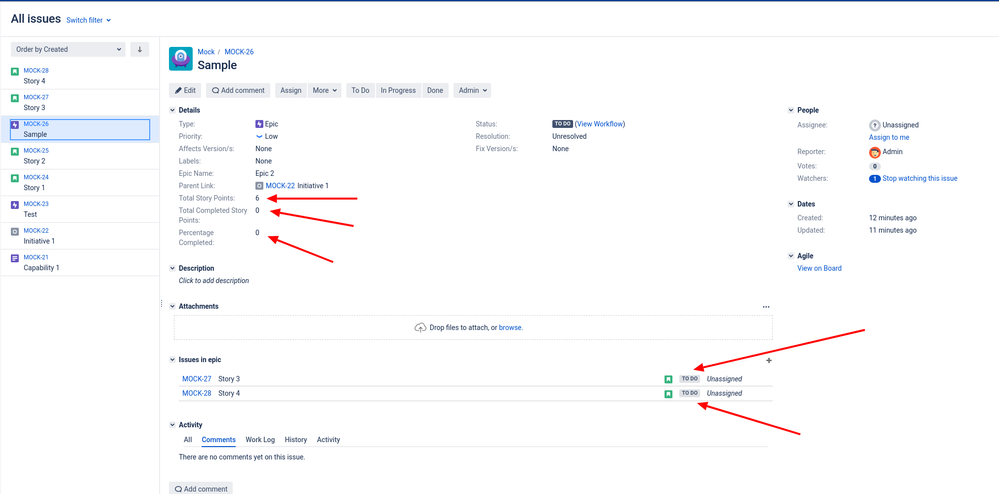
Task: Click the votes count badge
Action: tap(874, 166)
